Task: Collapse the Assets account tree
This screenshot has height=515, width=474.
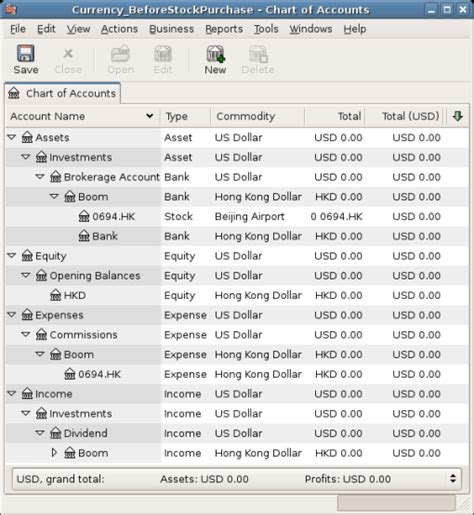Action: (x=12, y=137)
